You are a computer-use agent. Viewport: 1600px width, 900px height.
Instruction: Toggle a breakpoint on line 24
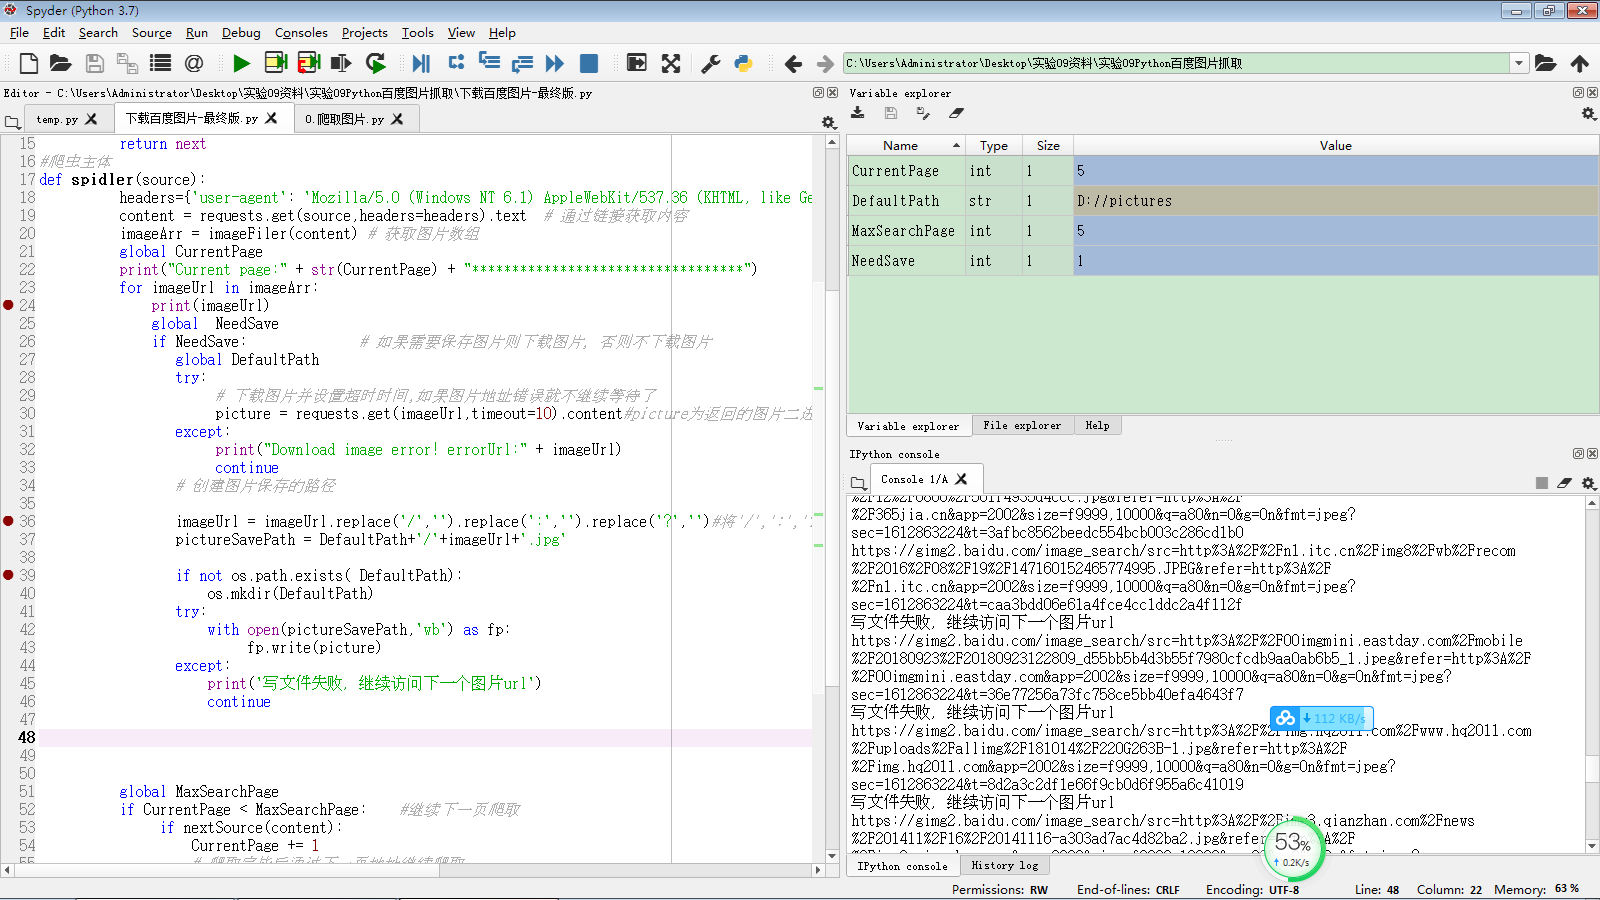pyautogui.click(x=7, y=305)
